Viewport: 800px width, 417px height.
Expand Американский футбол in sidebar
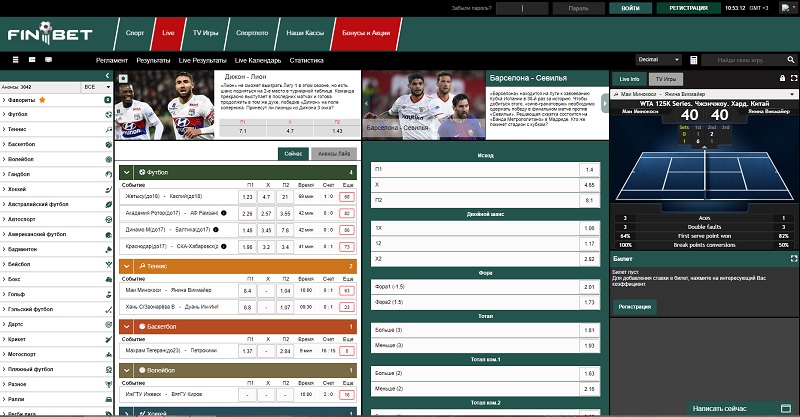tap(56, 234)
